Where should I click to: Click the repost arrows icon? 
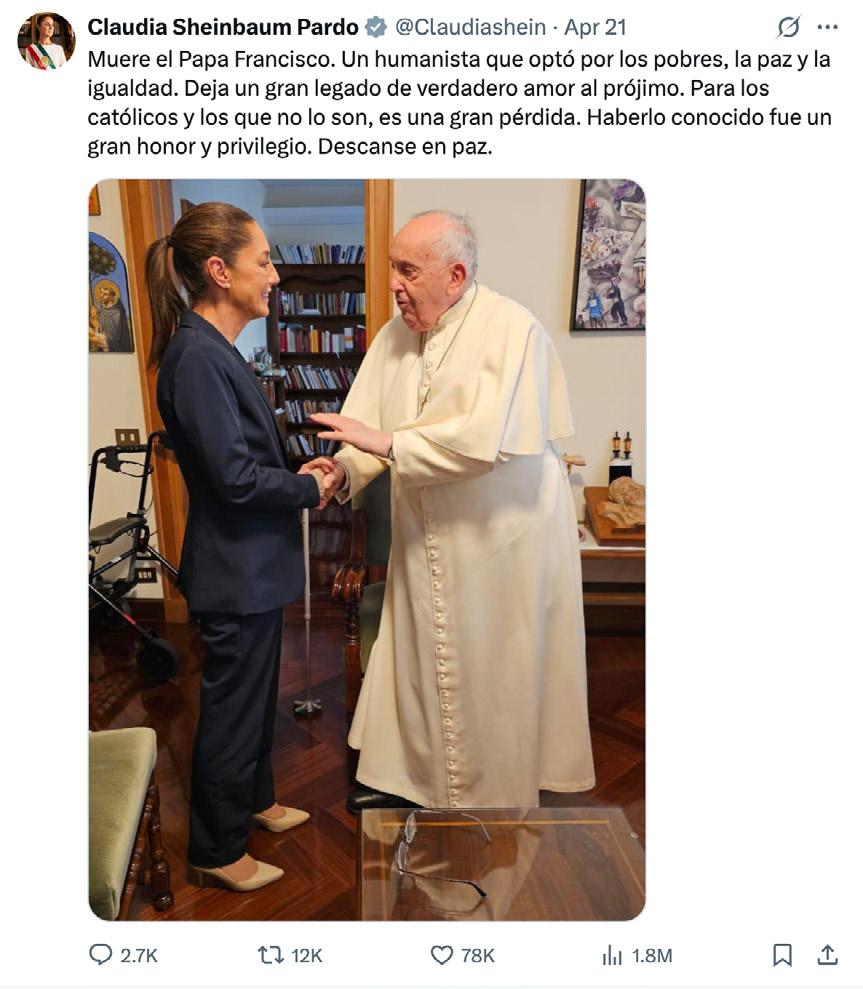[x=271, y=955]
